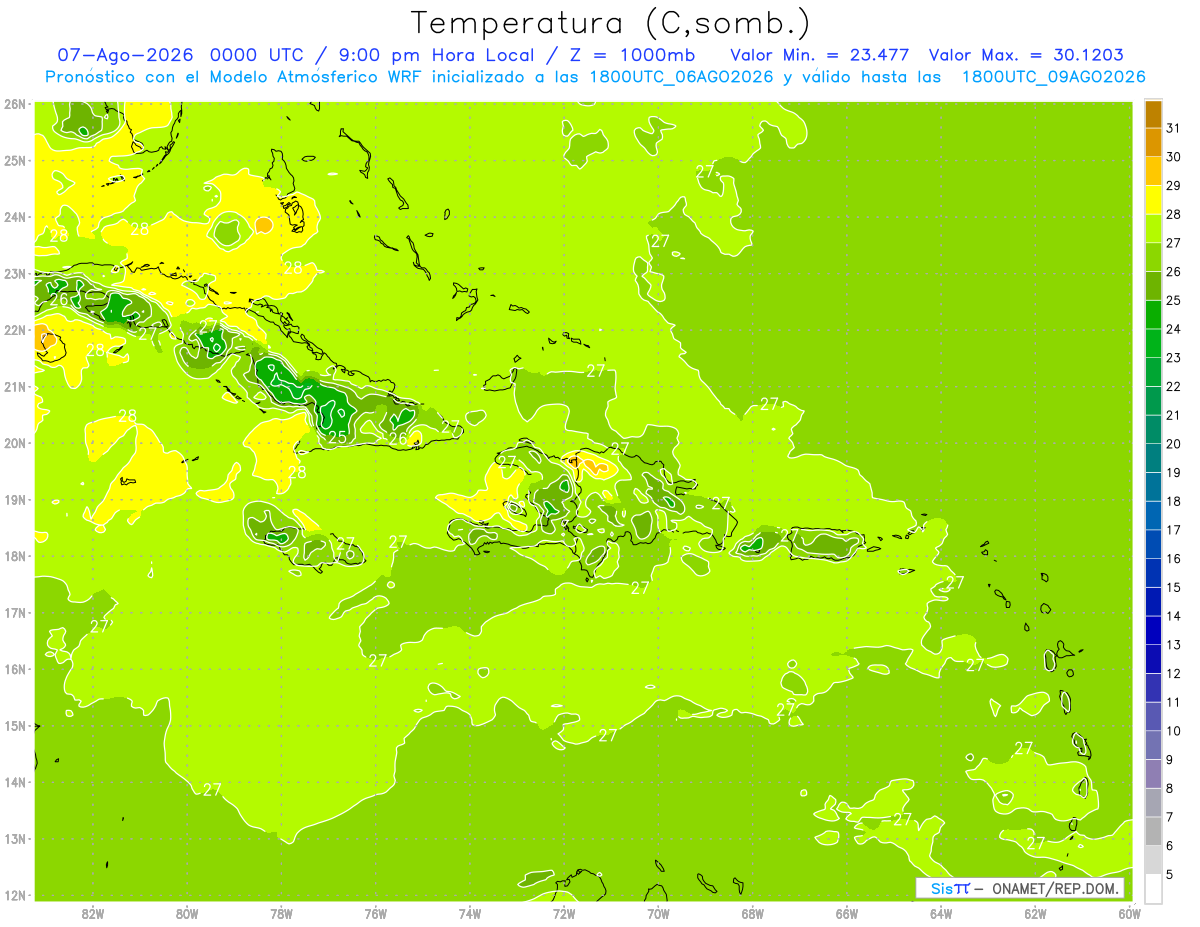Click the 16N latitude axis label
The height and width of the screenshot is (927, 1200).
pyautogui.click(x=15, y=669)
